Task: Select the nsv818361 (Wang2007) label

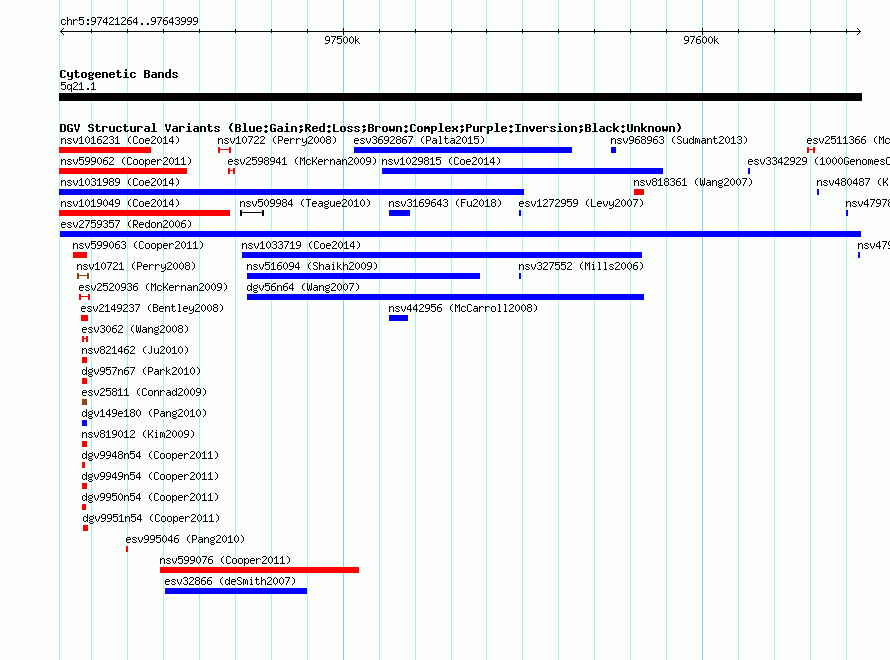Action: (693, 182)
